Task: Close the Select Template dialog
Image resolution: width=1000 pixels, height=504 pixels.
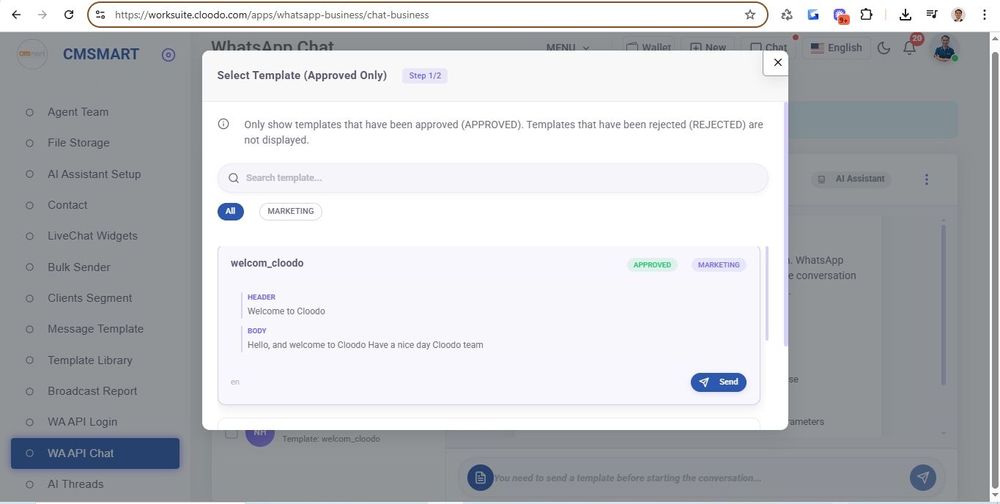Action: coord(777,62)
